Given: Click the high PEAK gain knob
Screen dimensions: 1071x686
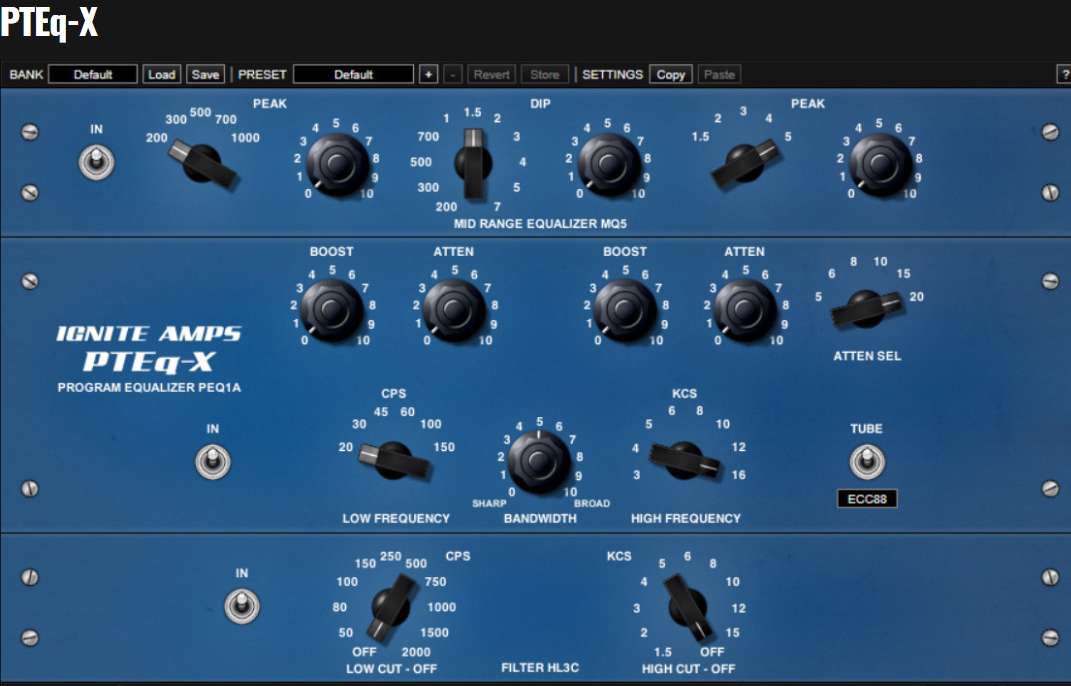Looking at the screenshot, I should [x=880, y=164].
